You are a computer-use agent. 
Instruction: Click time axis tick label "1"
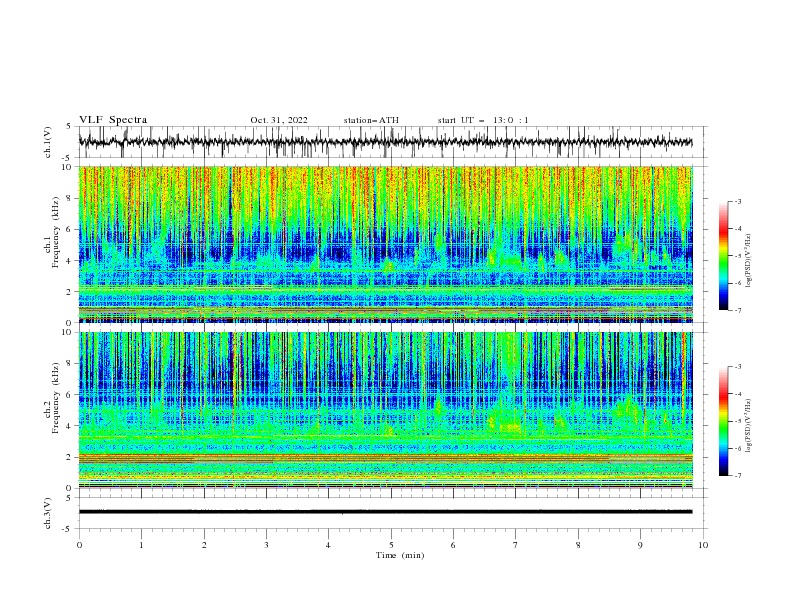(141, 545)
